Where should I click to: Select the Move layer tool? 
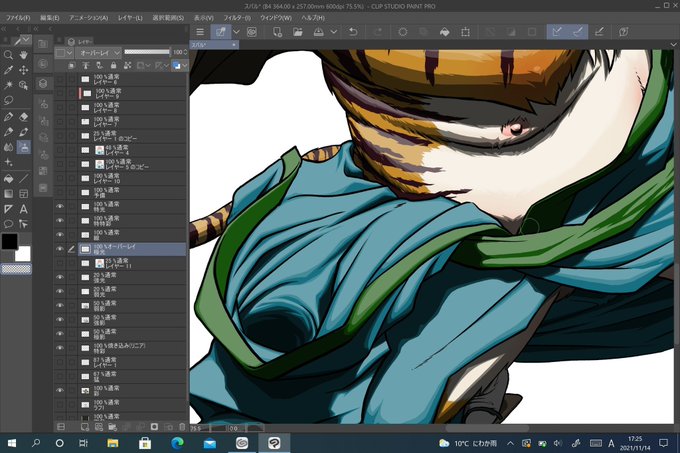click(x=23, y=70)
